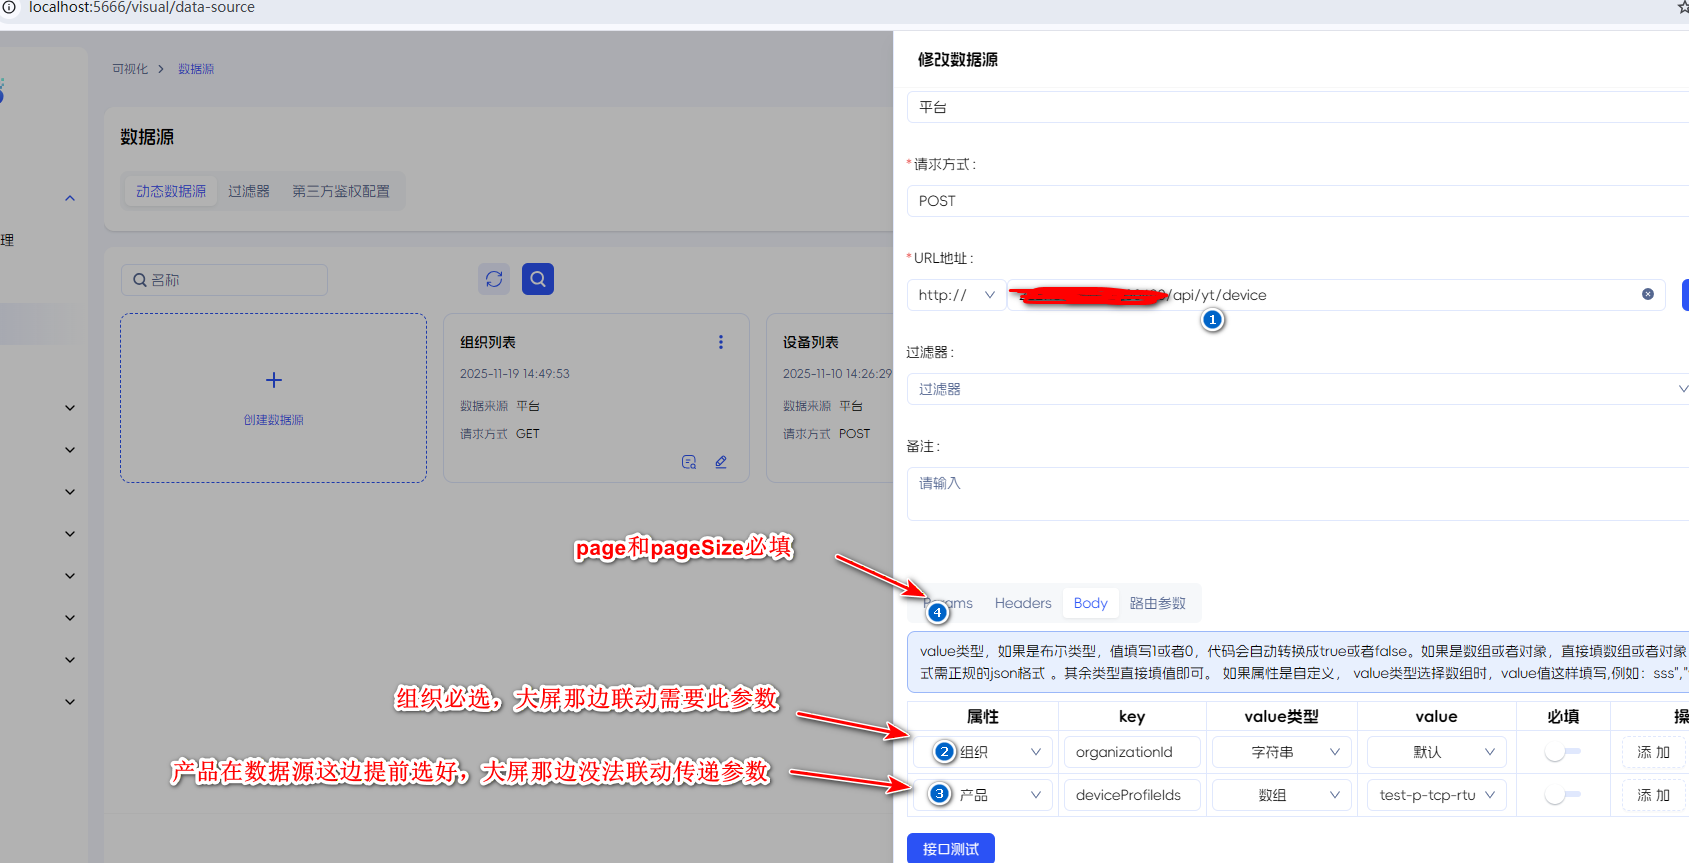Switch to the 路由参数 tab
Screen dimensions: 1689x863
pyautogui.click(x=1157, y=603)
